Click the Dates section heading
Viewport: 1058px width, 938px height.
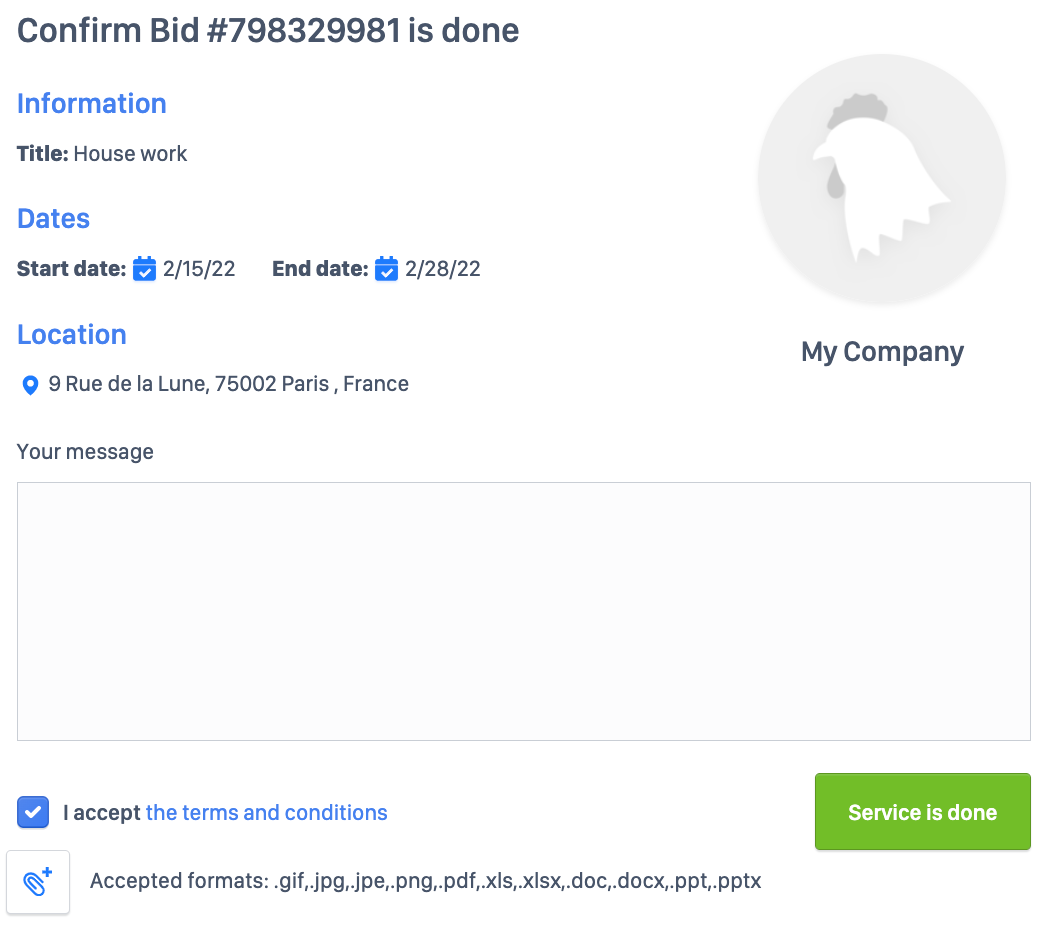pos(54,219)
